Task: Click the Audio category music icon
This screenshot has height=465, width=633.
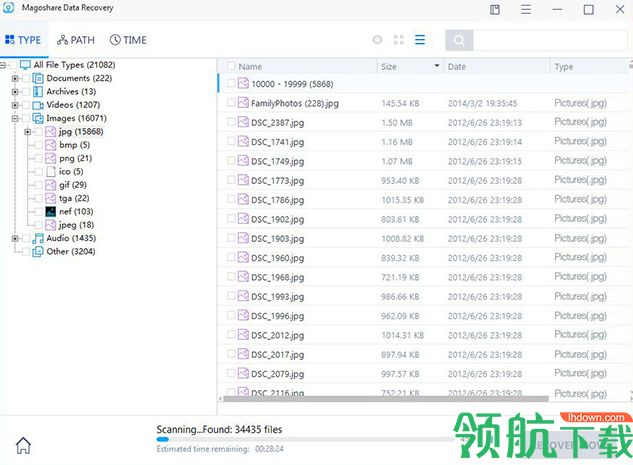Action: tap(38, 238)
